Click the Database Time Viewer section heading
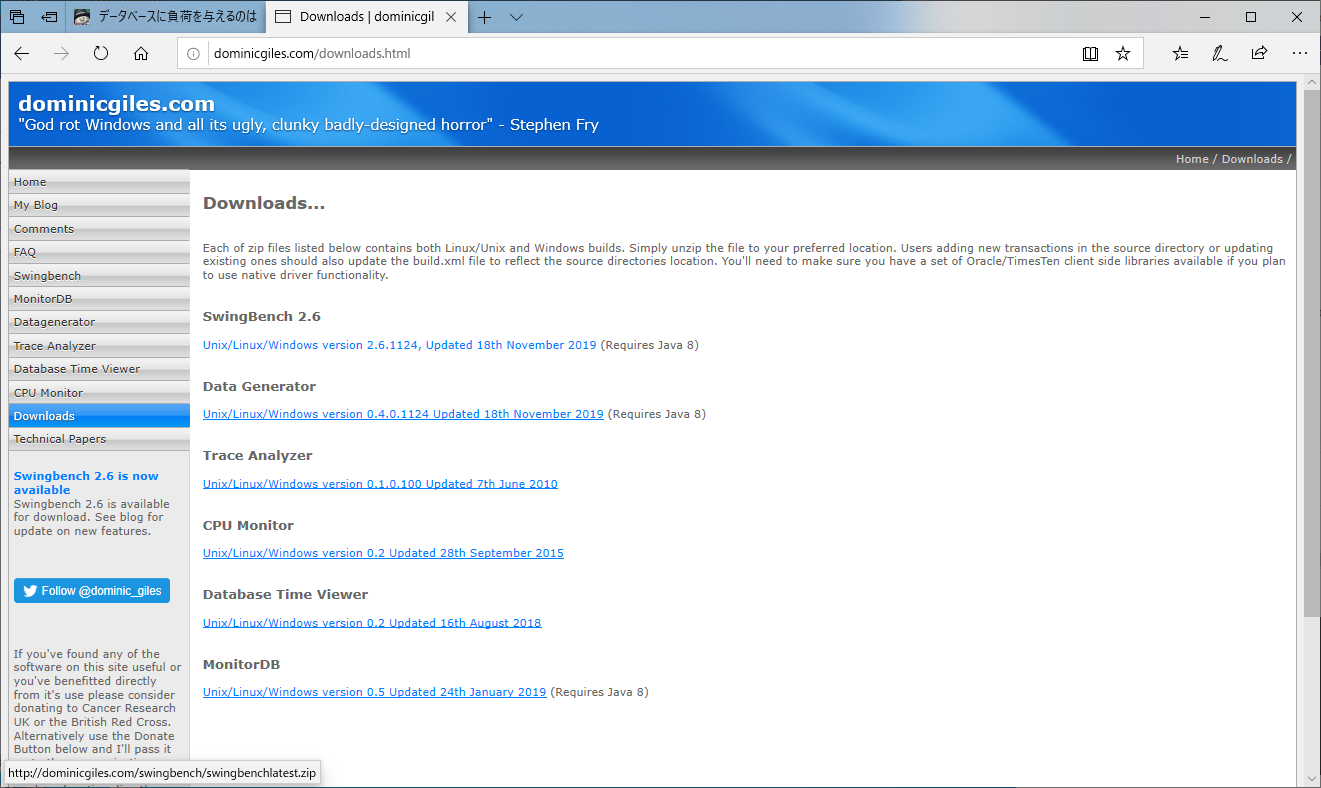The height and width of the screenshot is (788, 1321). 286,594
